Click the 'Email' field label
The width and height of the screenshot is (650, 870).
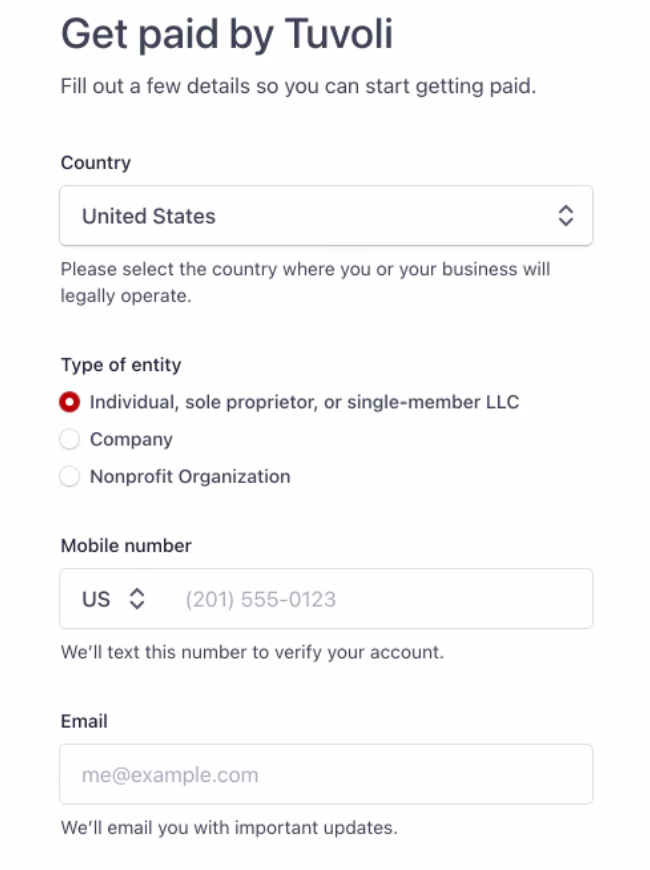point(84,721)
